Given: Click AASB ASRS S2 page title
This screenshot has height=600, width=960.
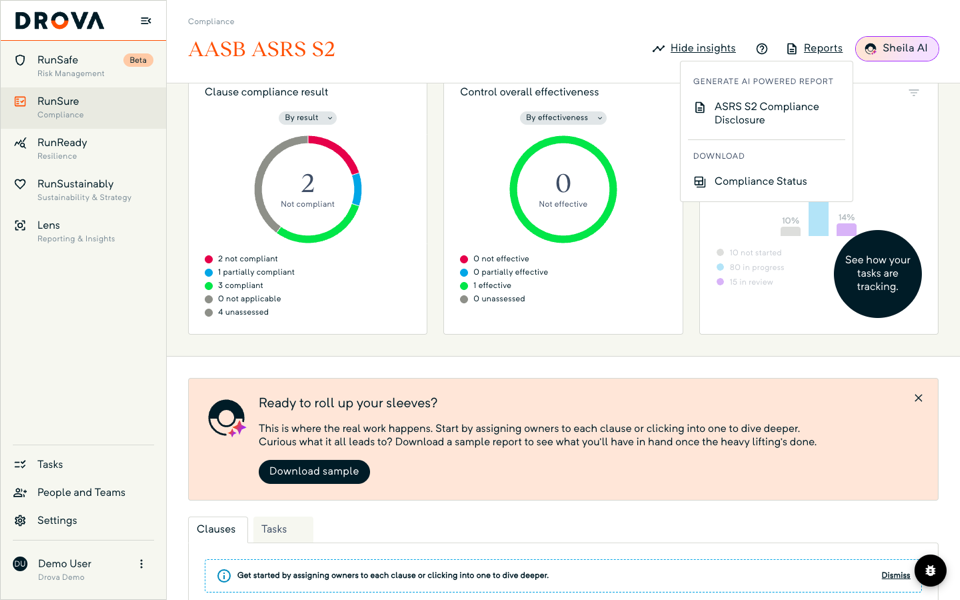Looking at the screenshot, I should point(261,49).
